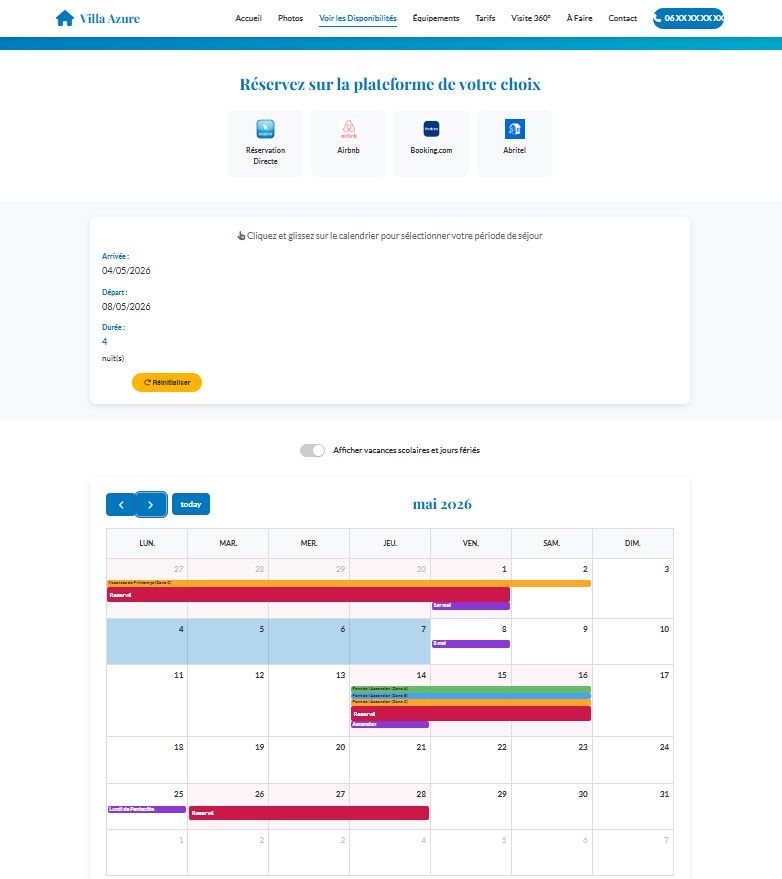Navigate to the Tarifs page
782x879 pixels.
(x=485, y=18)
